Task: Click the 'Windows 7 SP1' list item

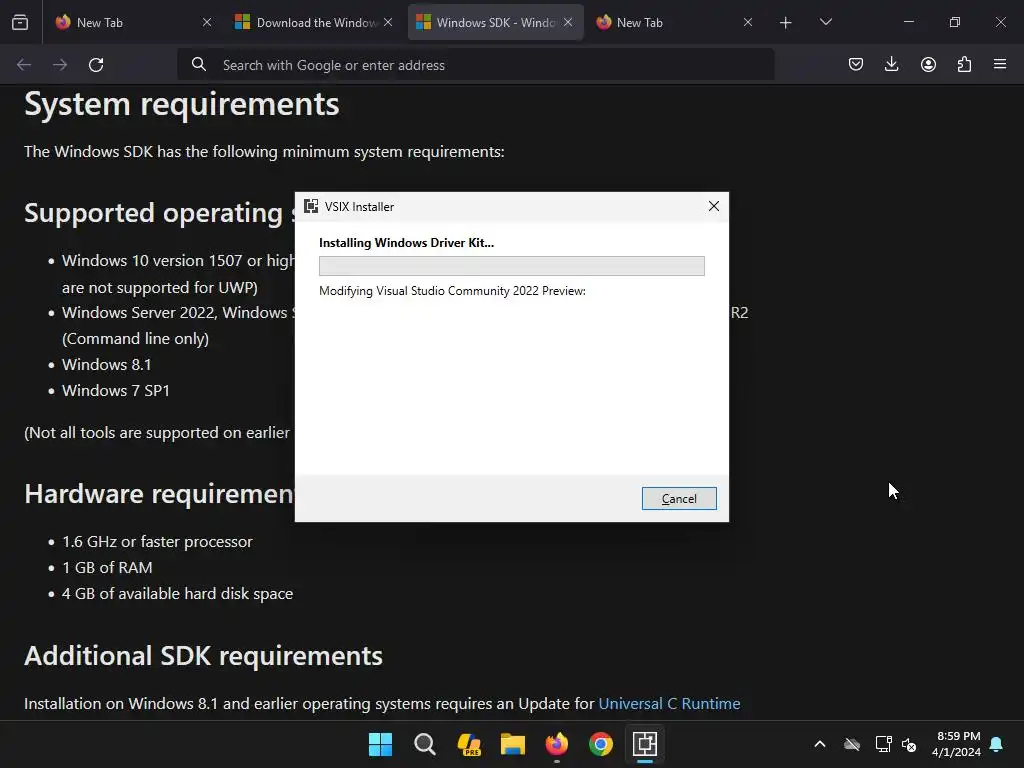Action: tap(116, 391)
